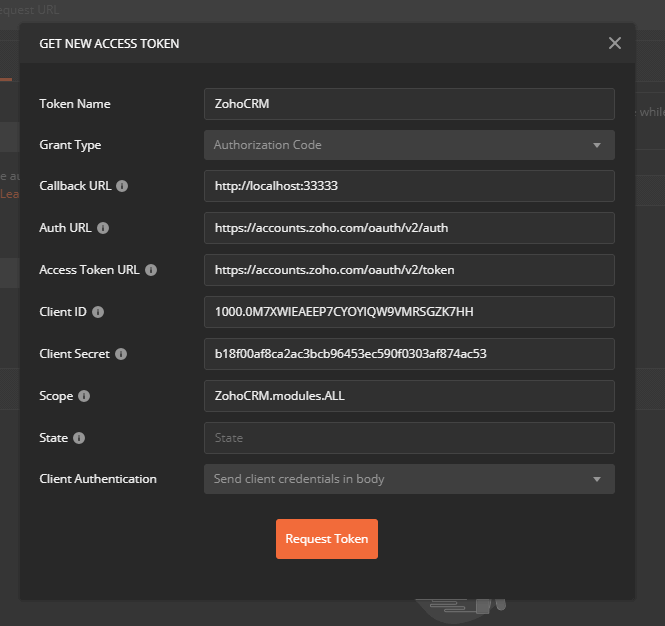Focus the Scope input field

408,396
